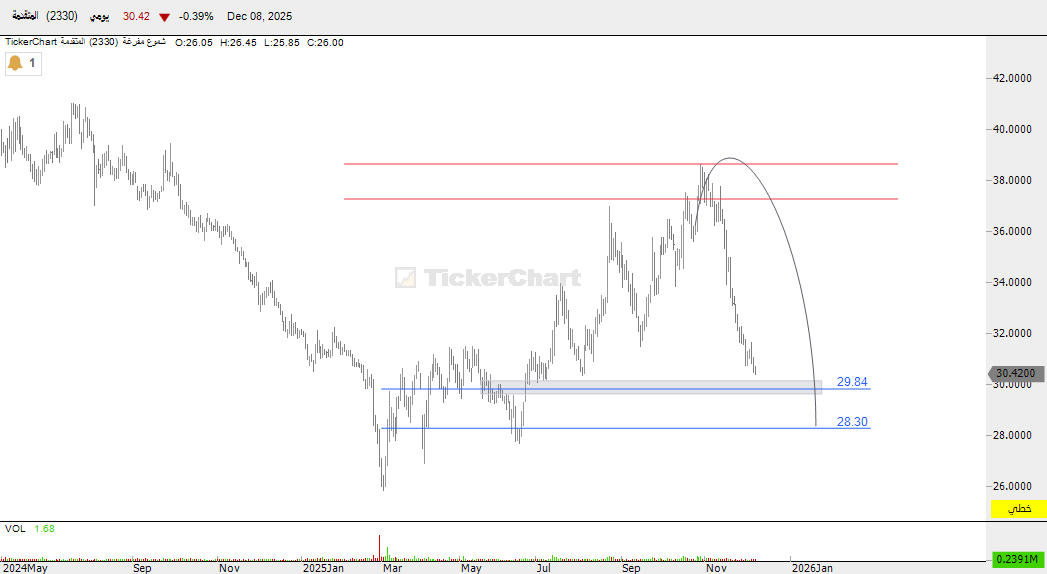Click the شموع مفرغة chart type label
The width and height of the screenshot is (1047, 574).
tap(145, 42)
